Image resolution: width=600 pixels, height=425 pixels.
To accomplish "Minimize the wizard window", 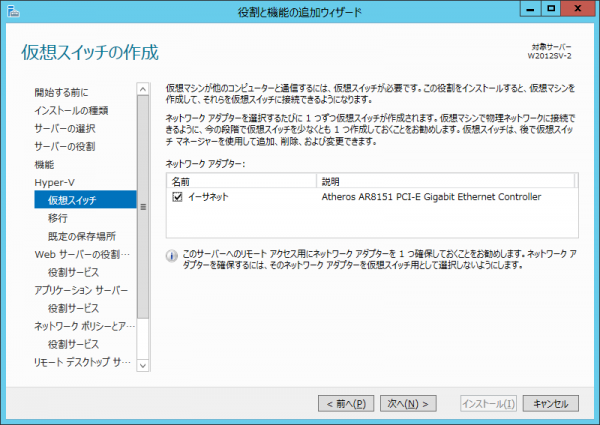I will click(x=522, y=11).
